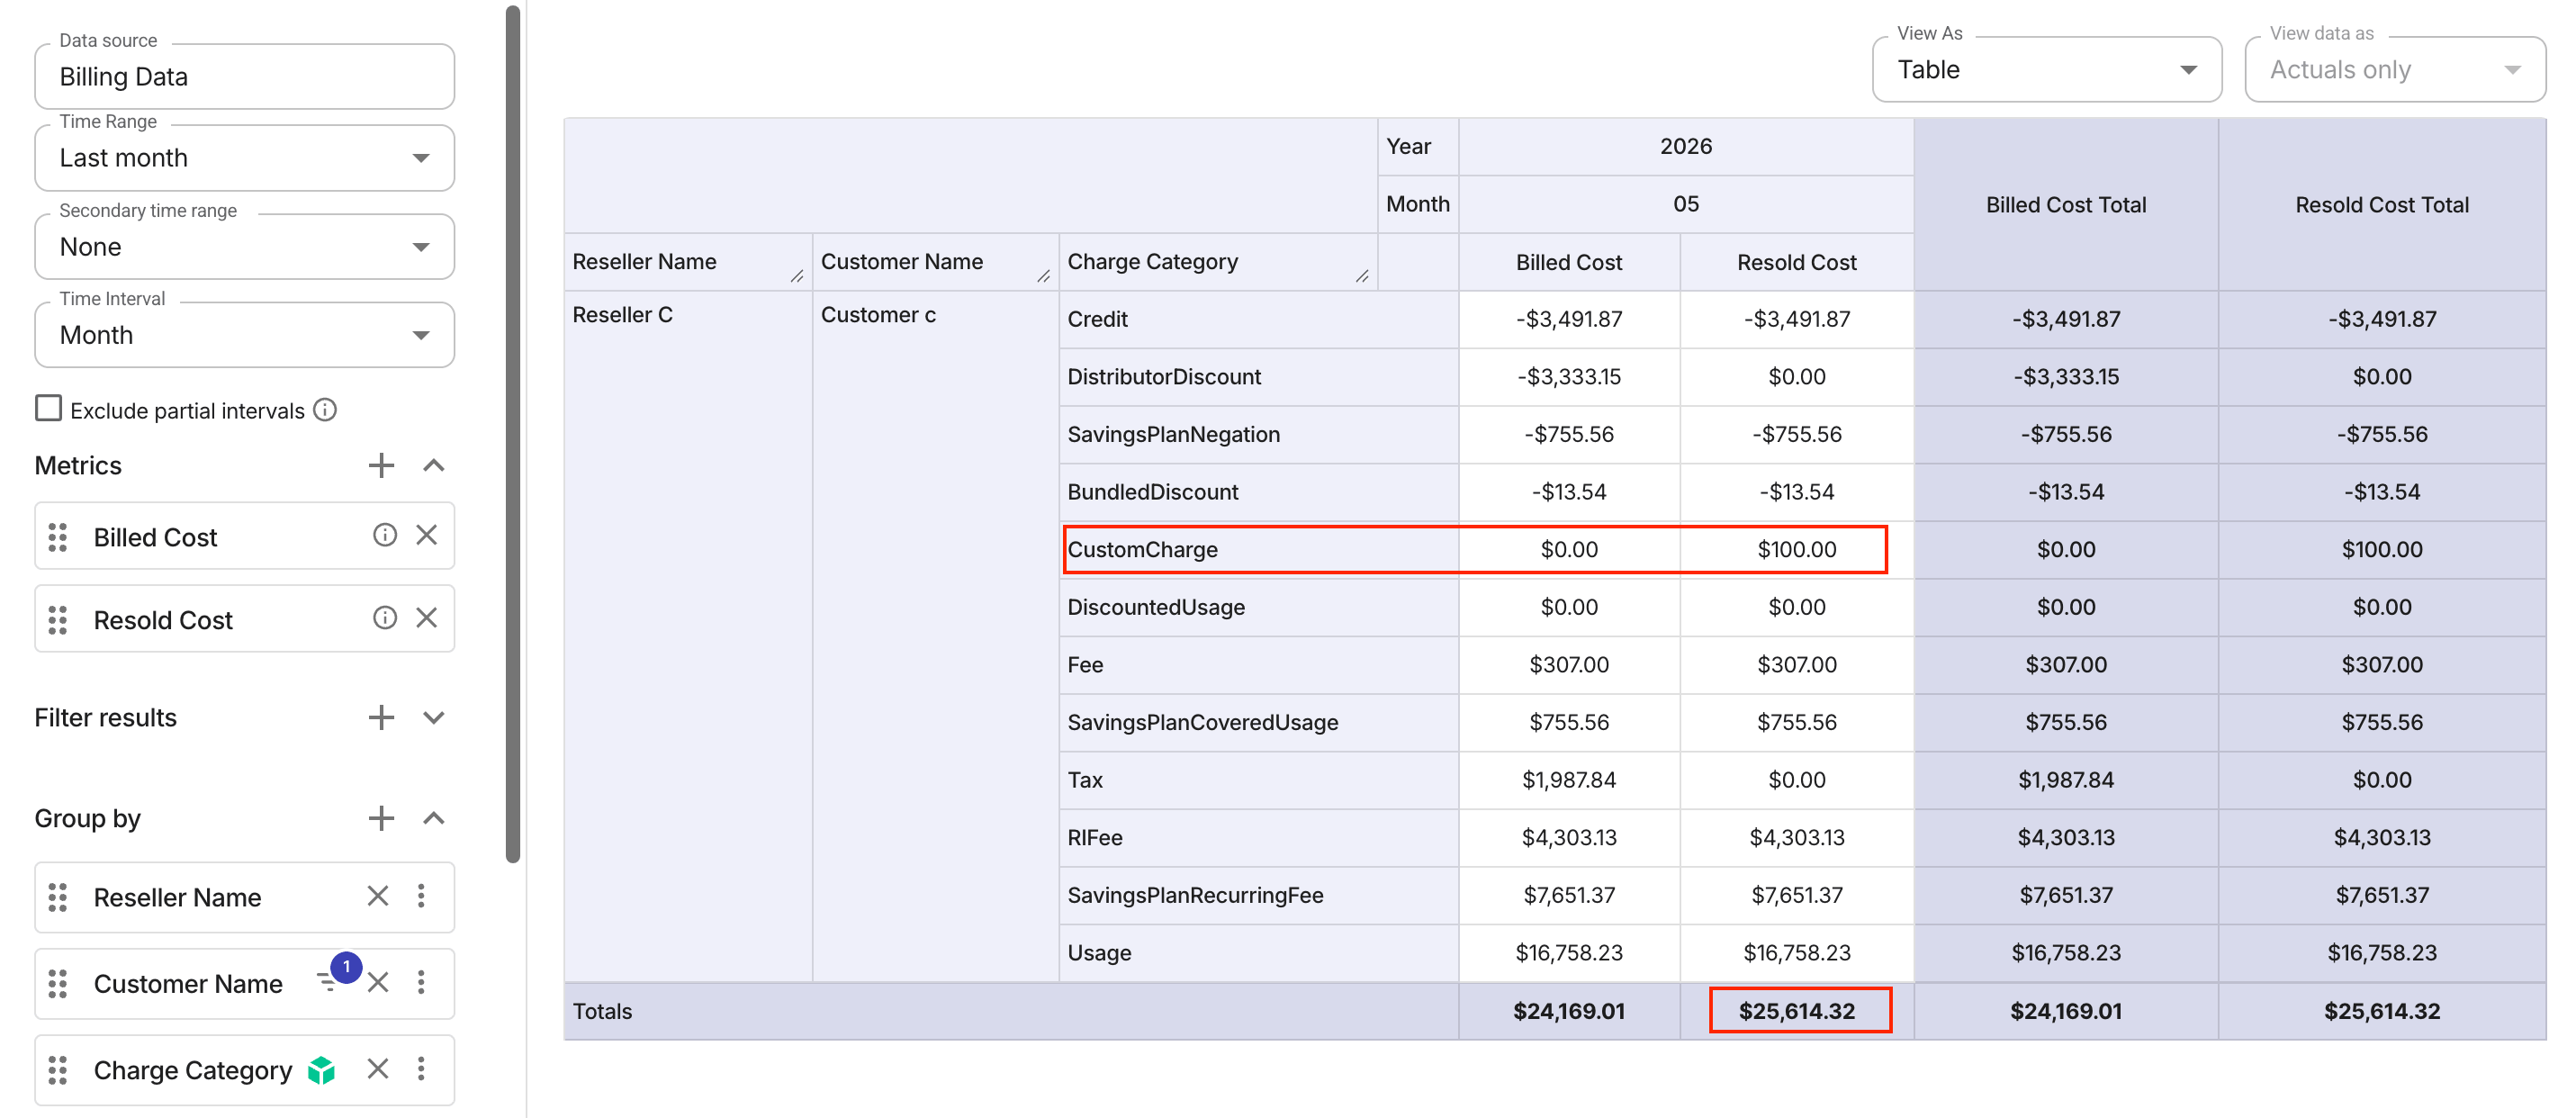Show info for Resold Cost metric
Screen dimensions: 2576x1118
[x=385, y=618]
